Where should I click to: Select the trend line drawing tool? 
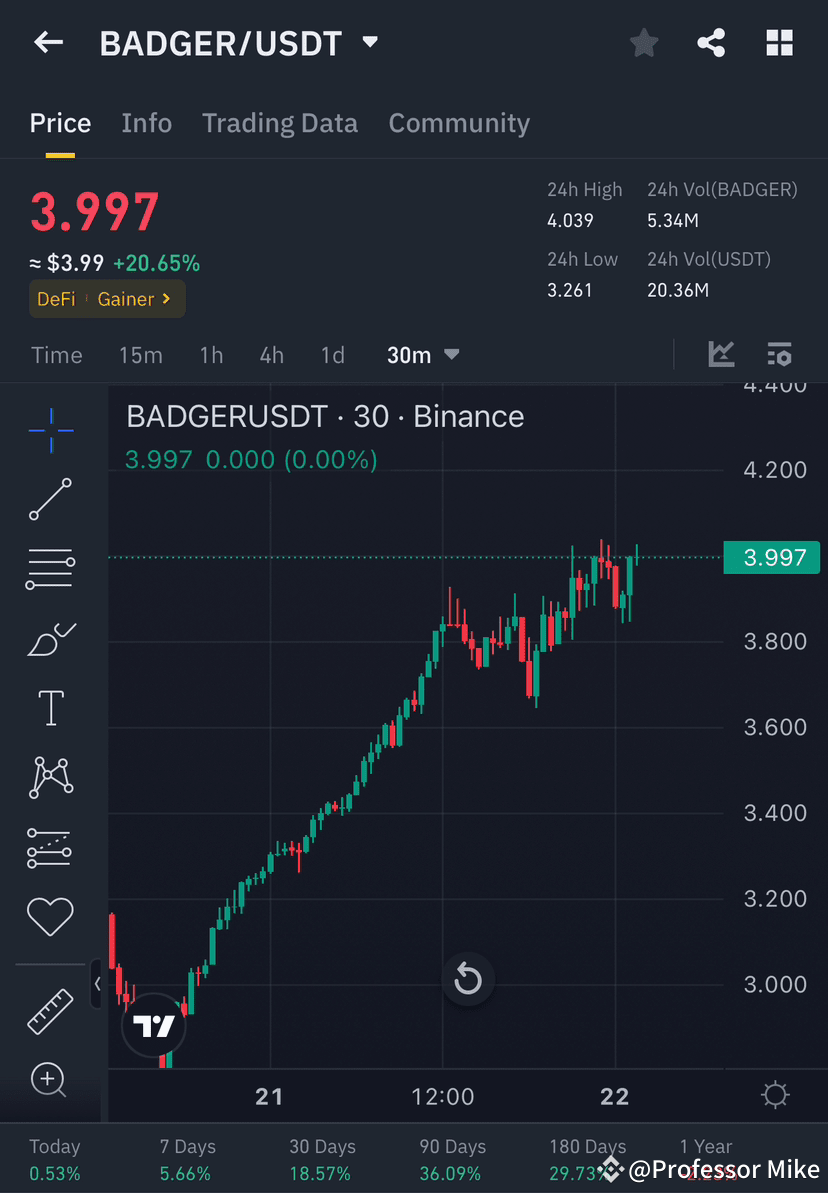(50, 499)
